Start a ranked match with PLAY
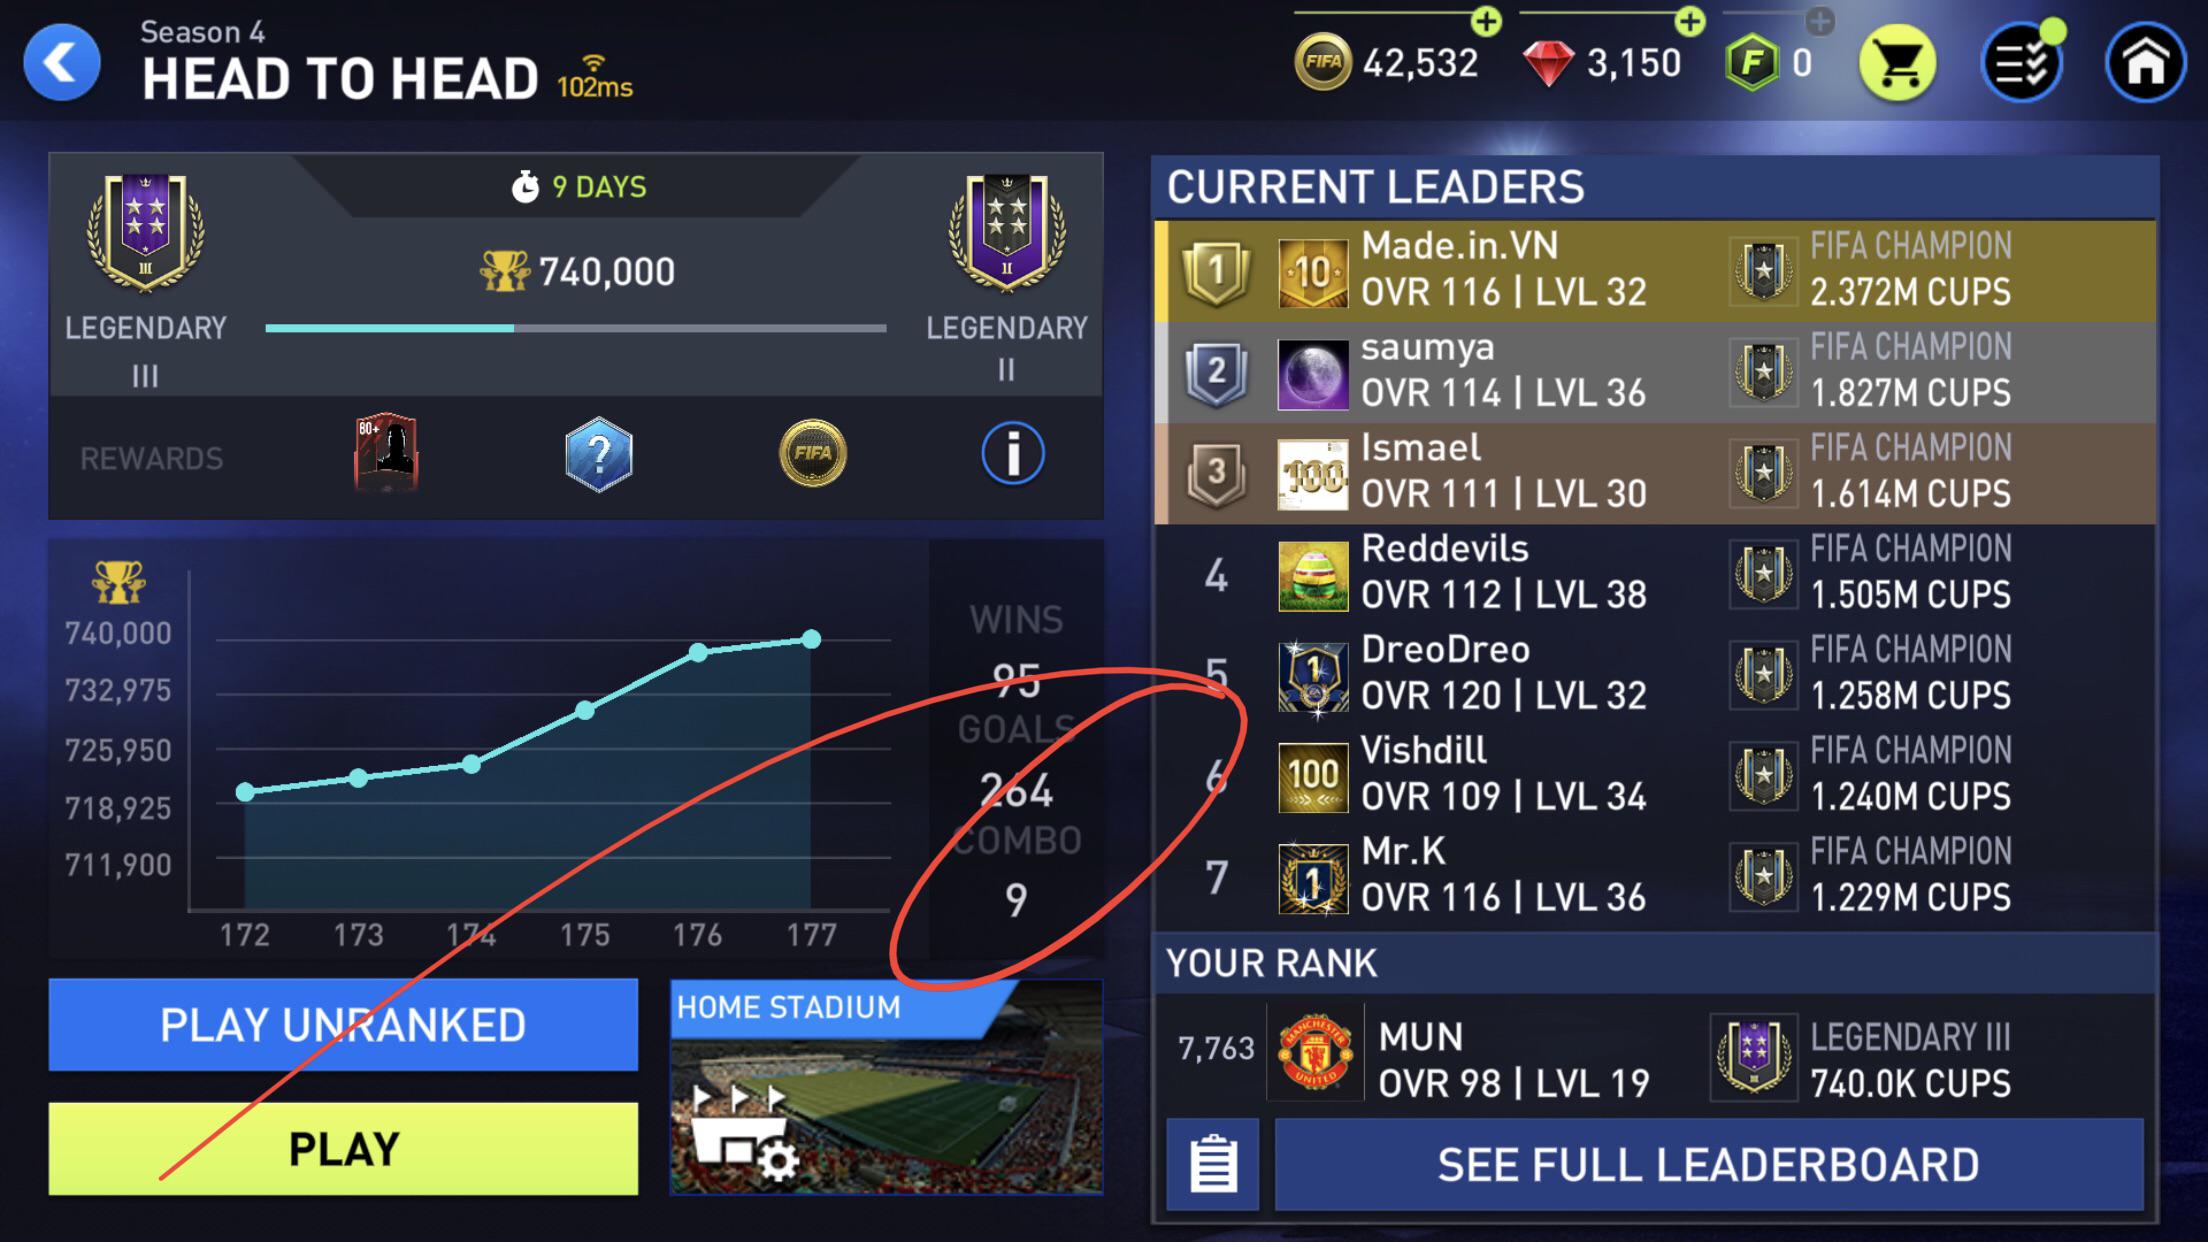The width and height of the screenshot is (2208, 1242). 343,1149
